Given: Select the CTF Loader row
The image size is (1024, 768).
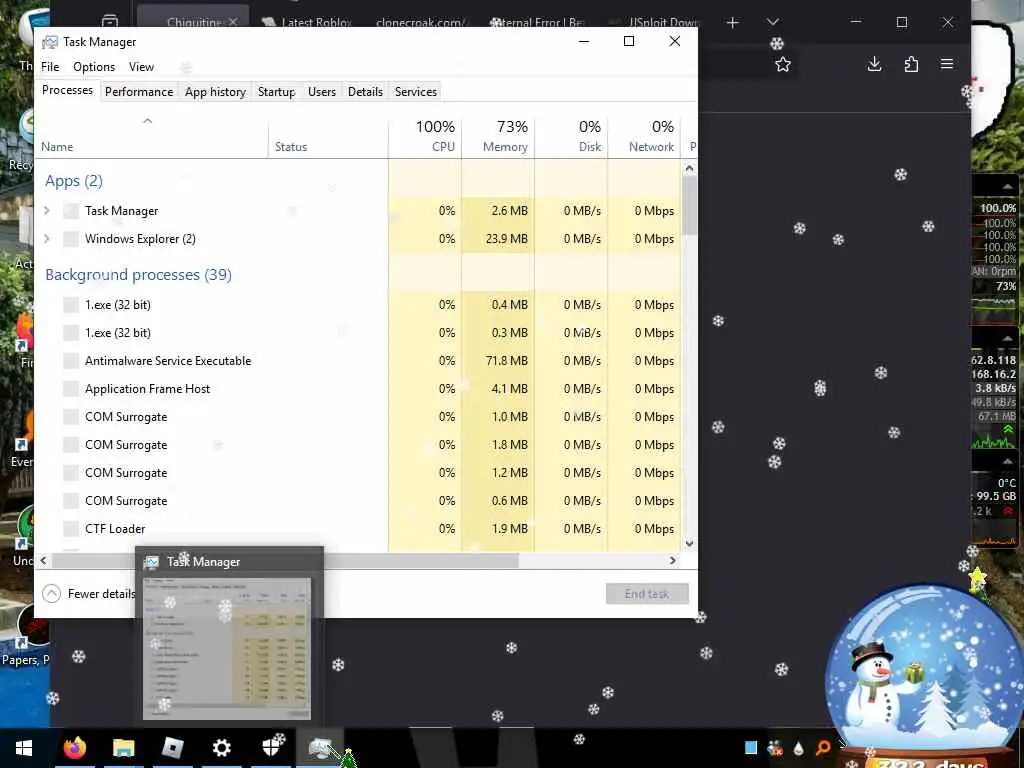Looking at the screenshot, I should [358, 528].
